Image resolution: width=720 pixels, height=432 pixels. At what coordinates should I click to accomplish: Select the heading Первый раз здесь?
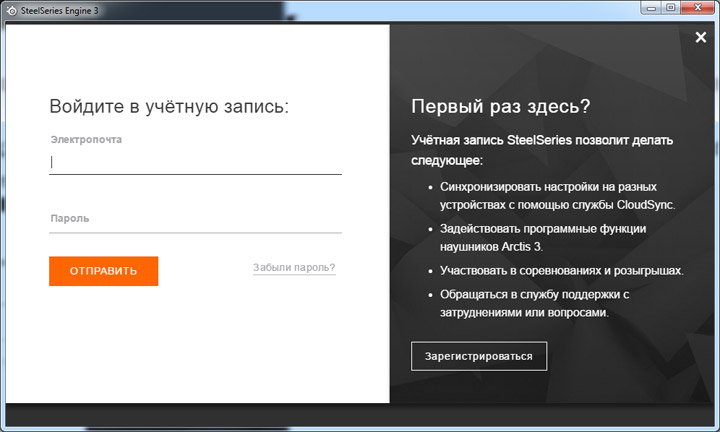(x=501, y=106)
